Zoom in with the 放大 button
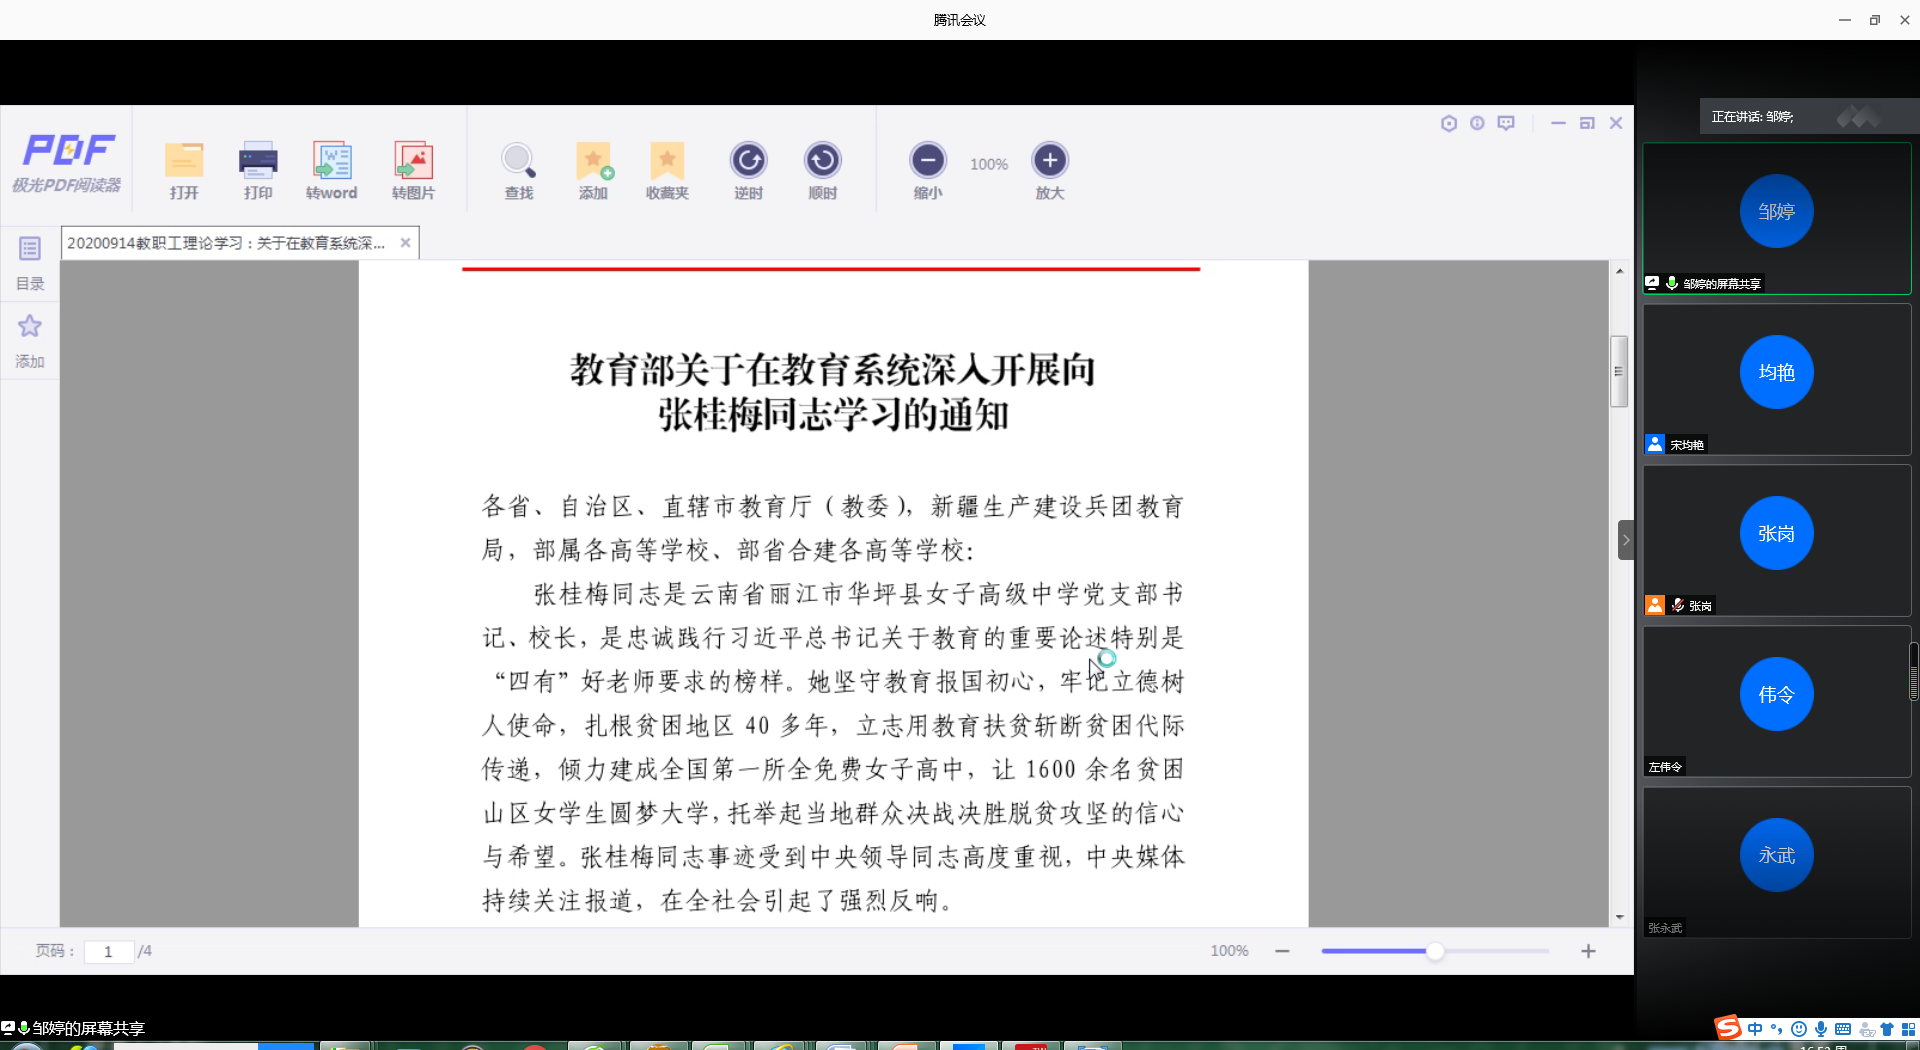The height and width of the screenshot is (1050, 1920). pyautogui.click(x=1050, y=160)
